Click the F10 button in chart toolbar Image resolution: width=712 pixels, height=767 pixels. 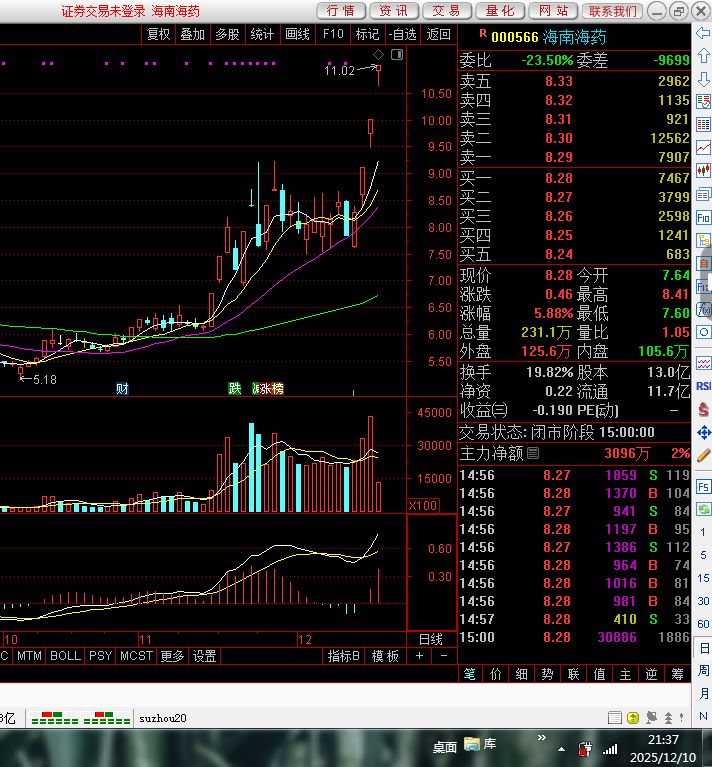click(333, 34)
